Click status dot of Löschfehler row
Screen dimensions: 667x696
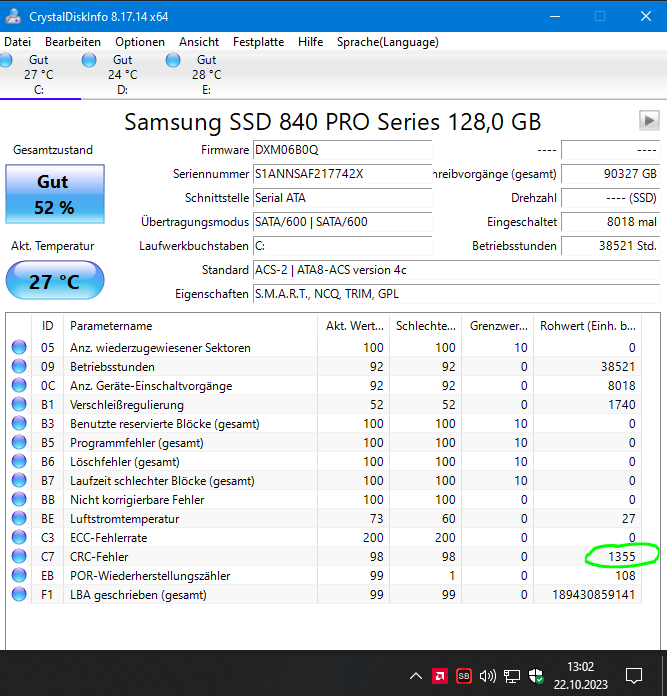click(19, 462)
